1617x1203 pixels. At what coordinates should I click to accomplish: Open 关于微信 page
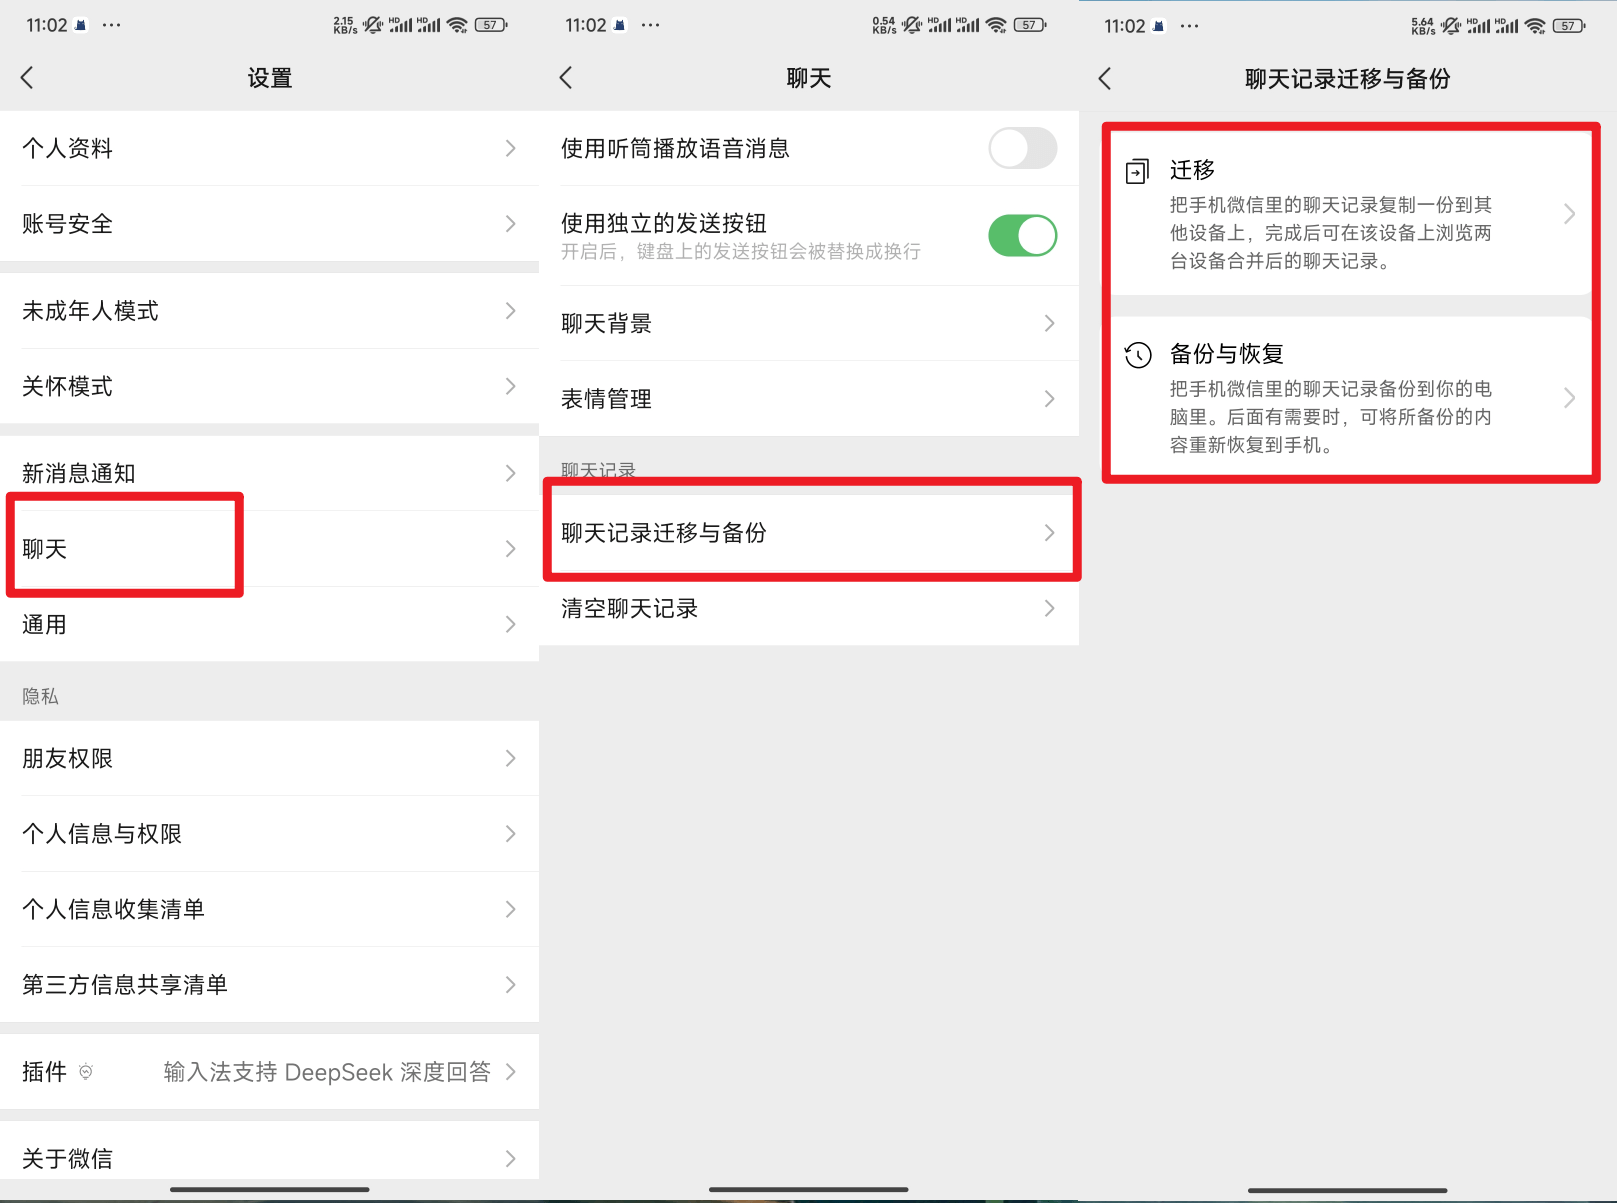269,1158
